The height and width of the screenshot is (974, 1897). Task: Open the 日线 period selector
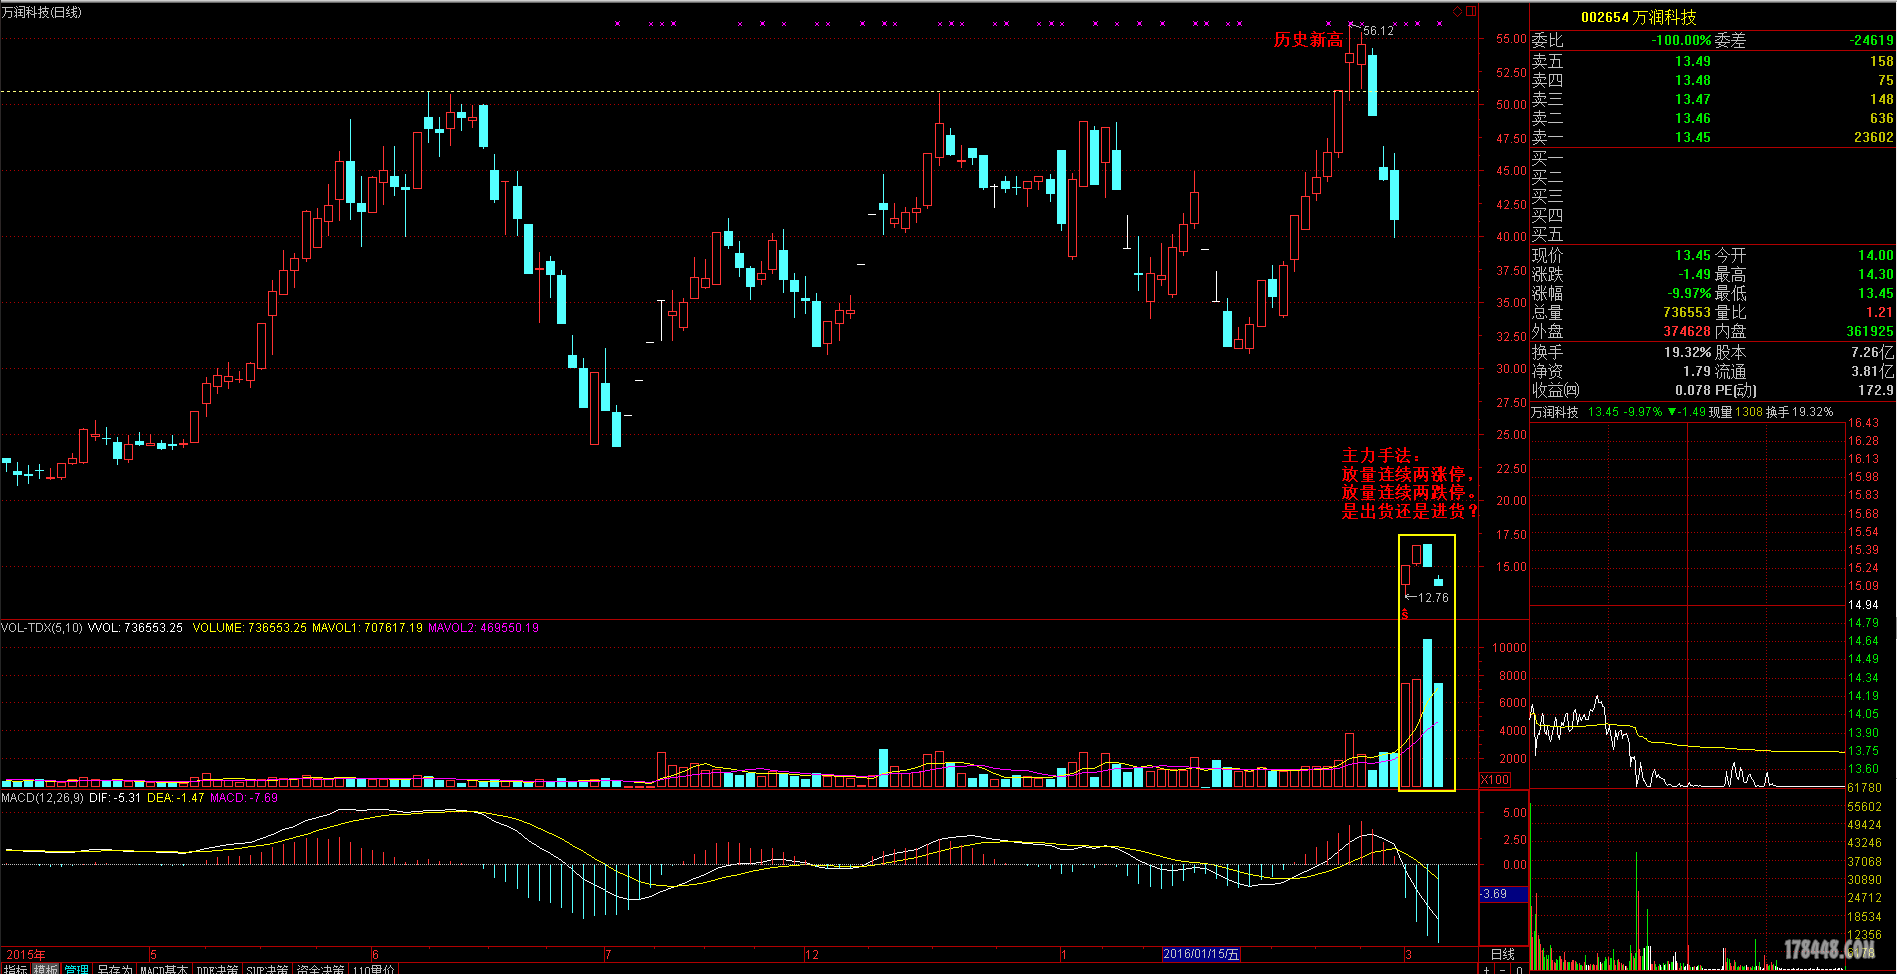pyautogui.click(x=1502, y=954)
